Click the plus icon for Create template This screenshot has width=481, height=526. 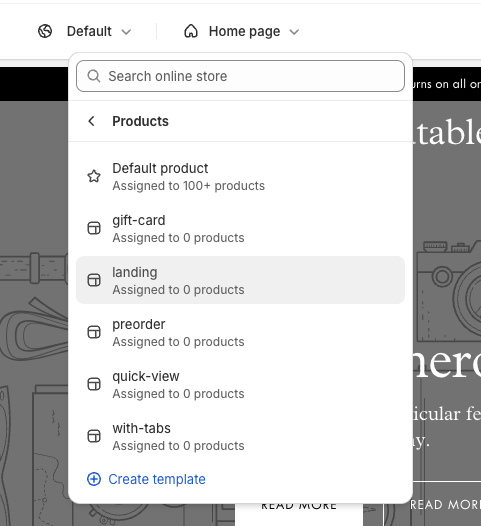(94, 479)
